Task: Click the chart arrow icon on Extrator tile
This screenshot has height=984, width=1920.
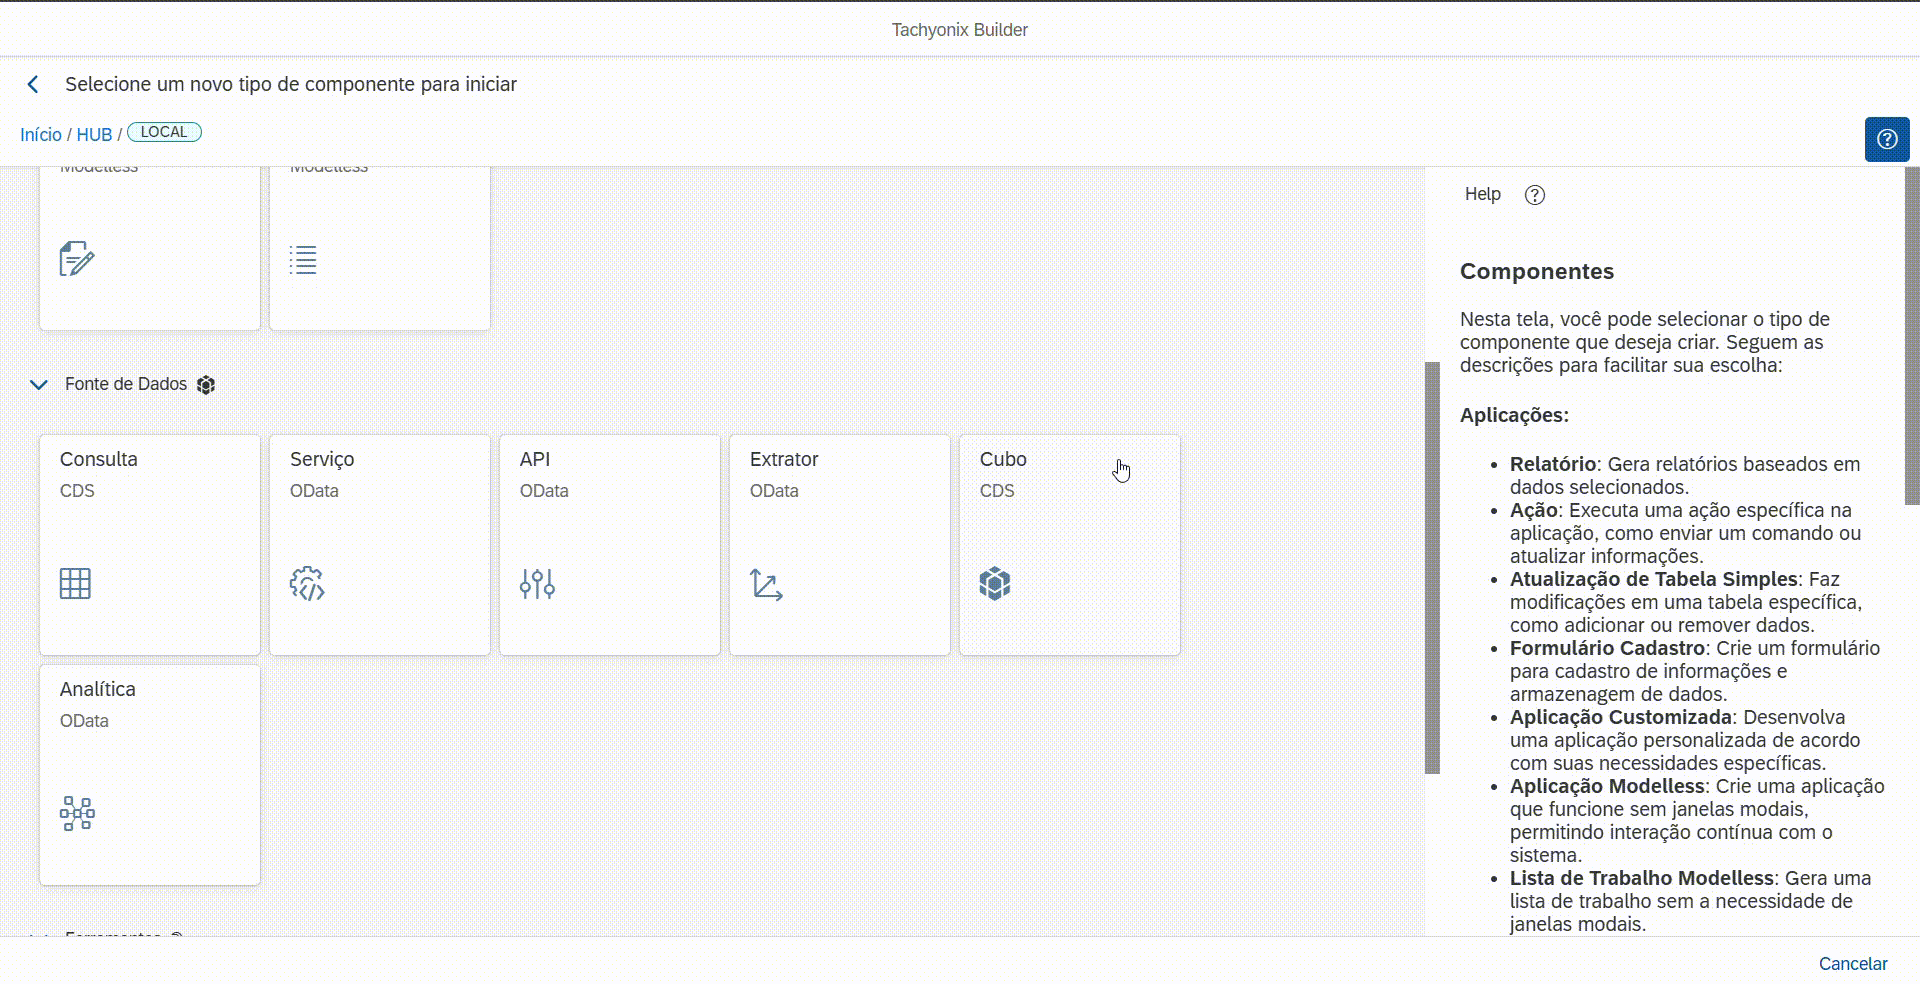Action: (x=766, y=584)
